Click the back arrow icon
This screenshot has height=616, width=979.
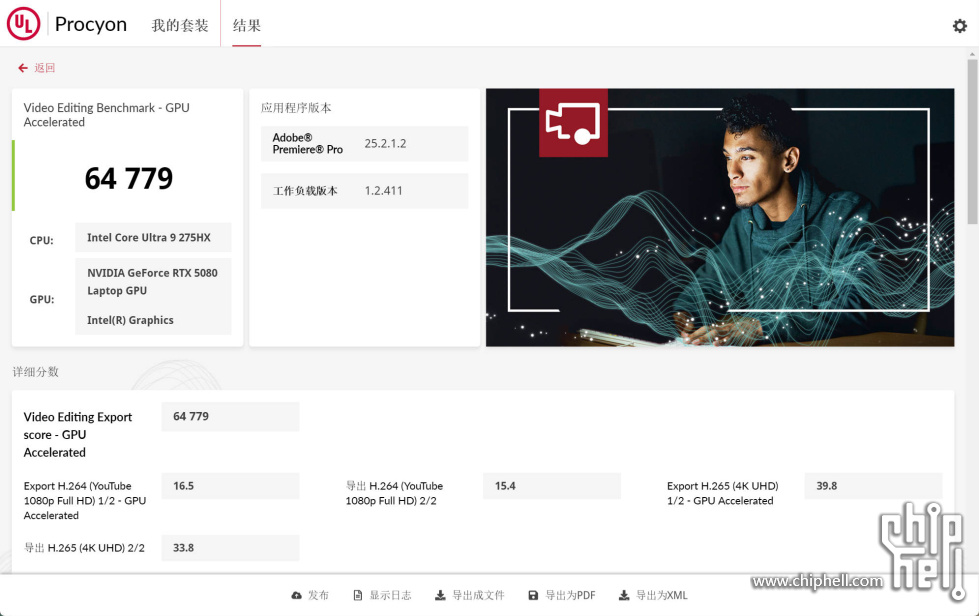23,68
